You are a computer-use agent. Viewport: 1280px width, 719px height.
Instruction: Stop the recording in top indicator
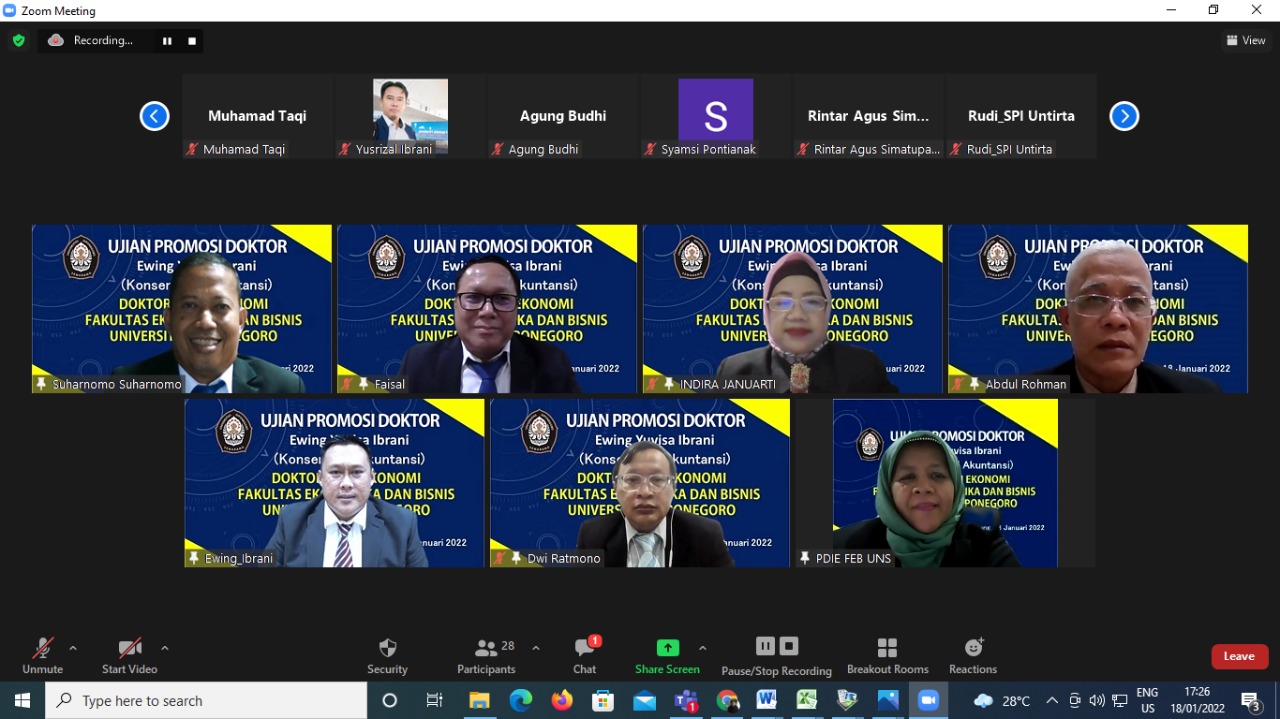(192, 41)
